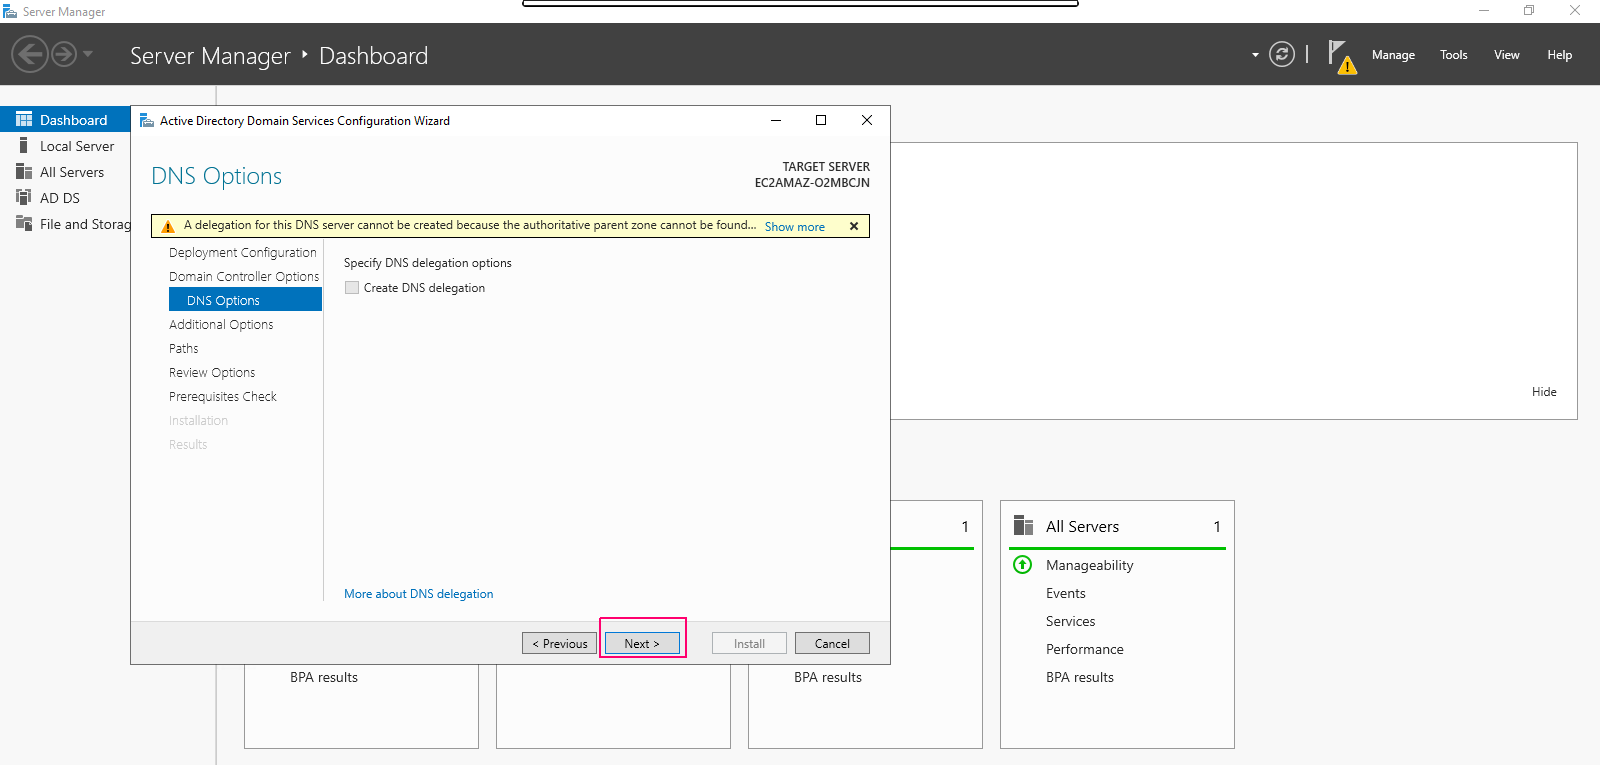Click the All Servers icon in the sidebar
Viewport: 1600px width, 765px height.
point(24,171)
